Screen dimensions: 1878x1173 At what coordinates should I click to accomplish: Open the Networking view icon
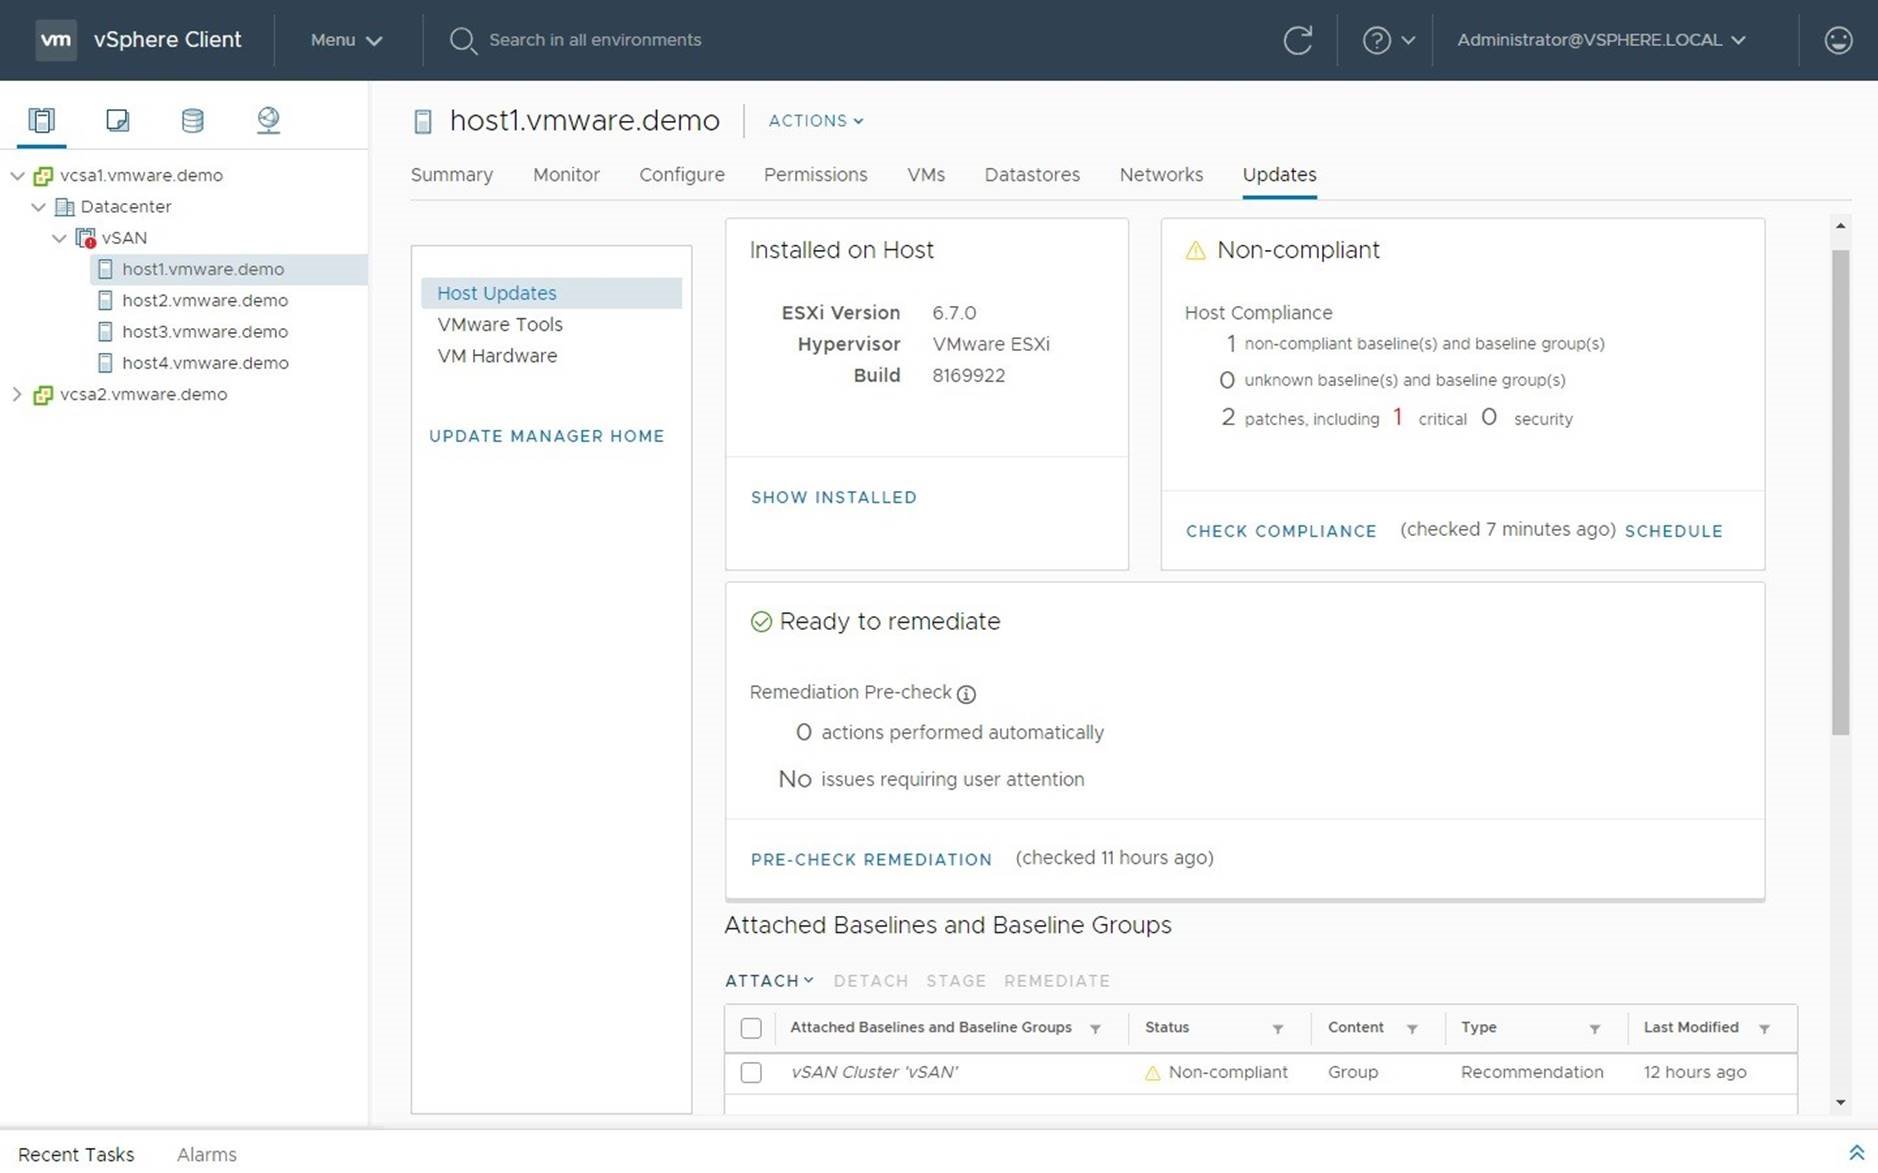tap(268, 120)
